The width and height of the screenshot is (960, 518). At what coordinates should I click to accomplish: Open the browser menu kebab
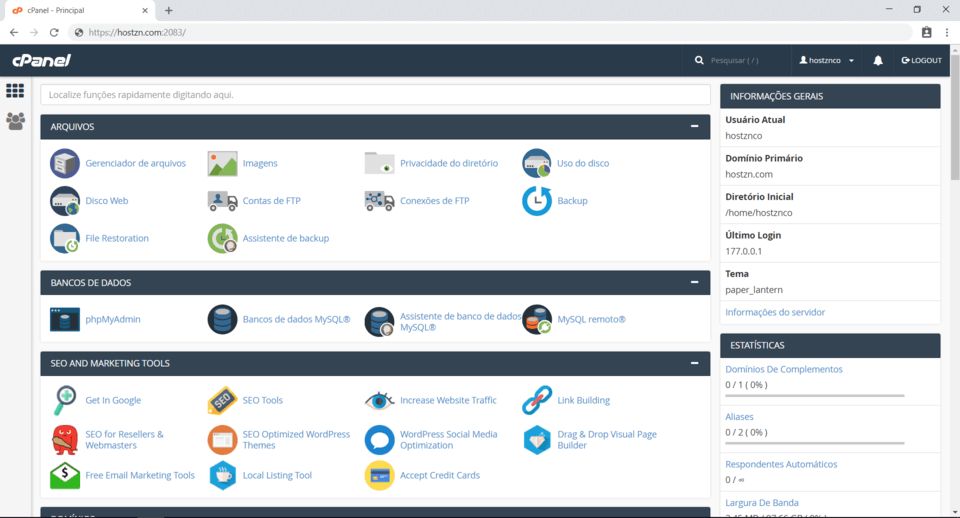click(x=947, y=32)
